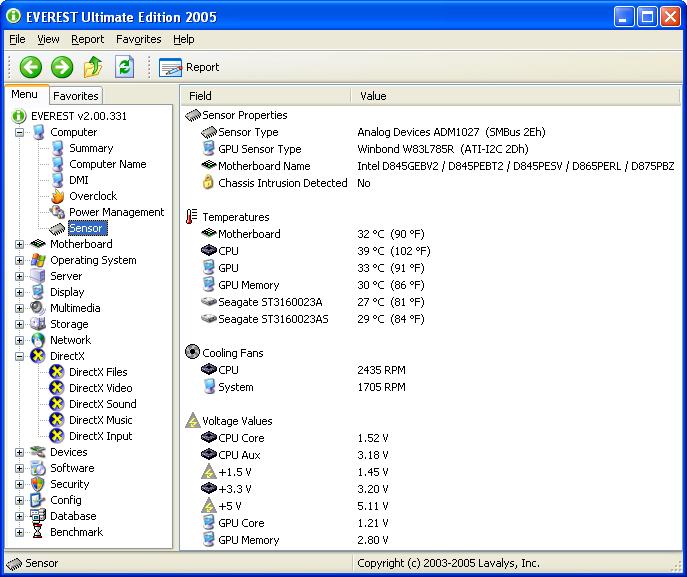The width and height of the screenshot is (687, 577).
Task: Expand the Software tree node
Action: [19, 468]
